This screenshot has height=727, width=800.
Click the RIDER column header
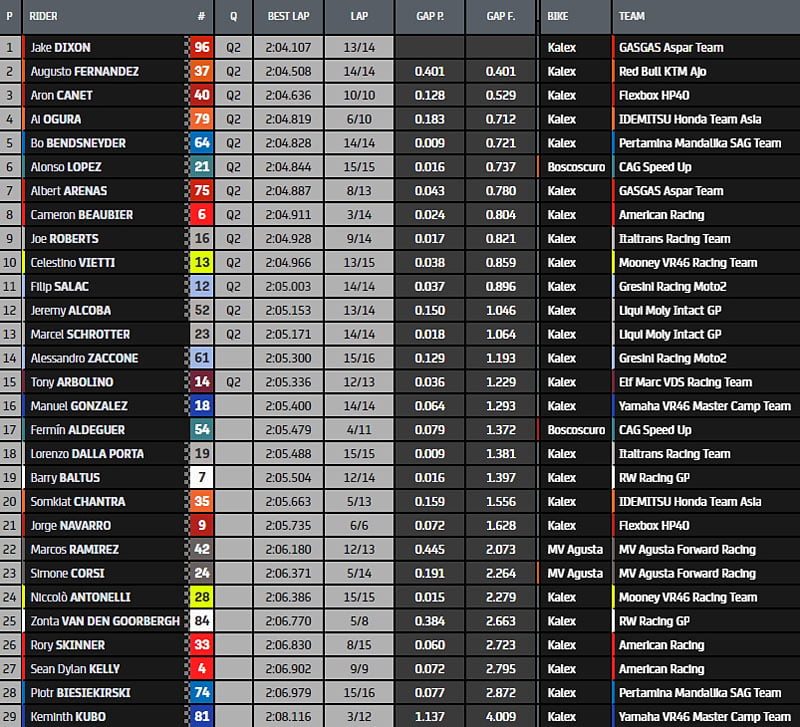point(44,16)
